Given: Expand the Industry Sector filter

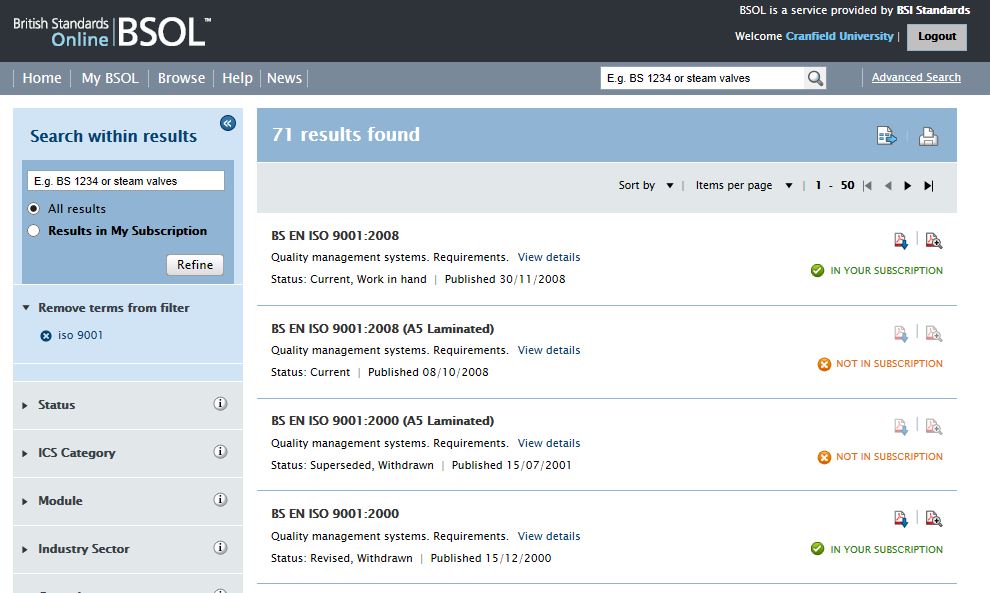Looking at the screenshot, I should pos(83,549).
